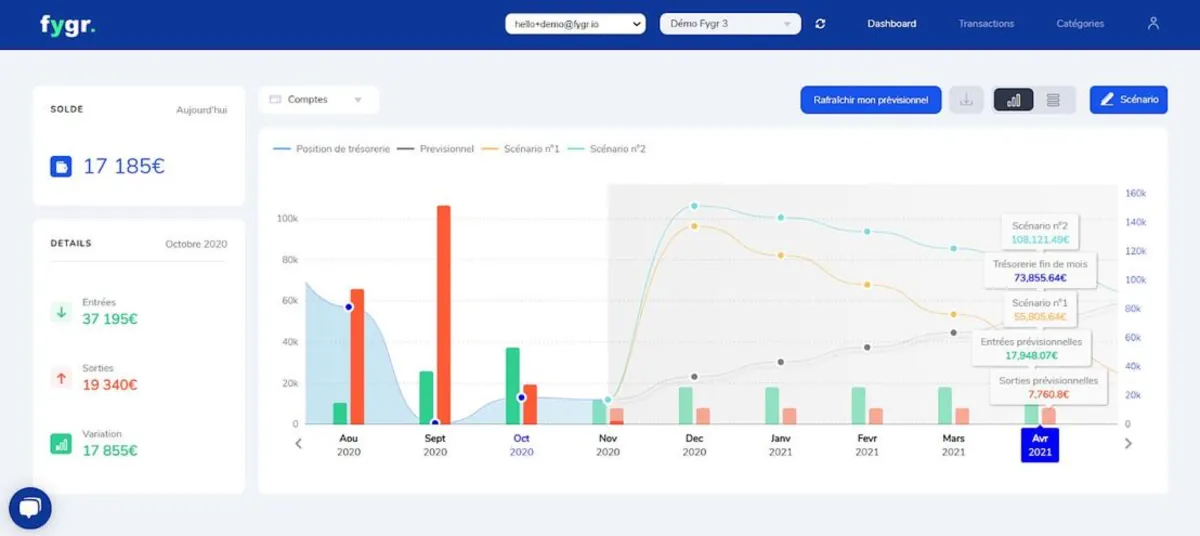Click the Scénario button
This screenshot has height=536, width=1200.
pyautogui.click(x=1128, y=100)
